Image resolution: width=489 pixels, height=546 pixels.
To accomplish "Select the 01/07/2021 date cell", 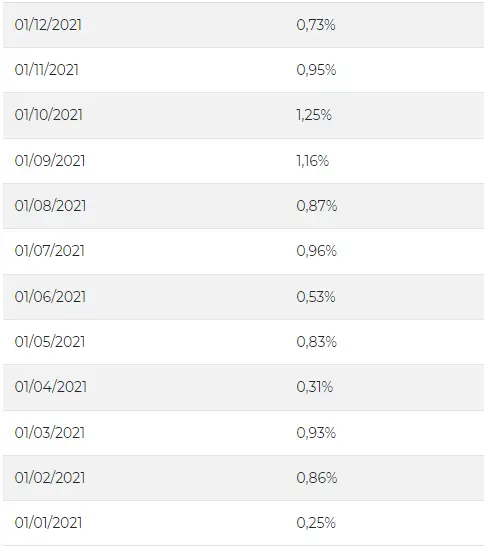I will (x=49, y=251).
